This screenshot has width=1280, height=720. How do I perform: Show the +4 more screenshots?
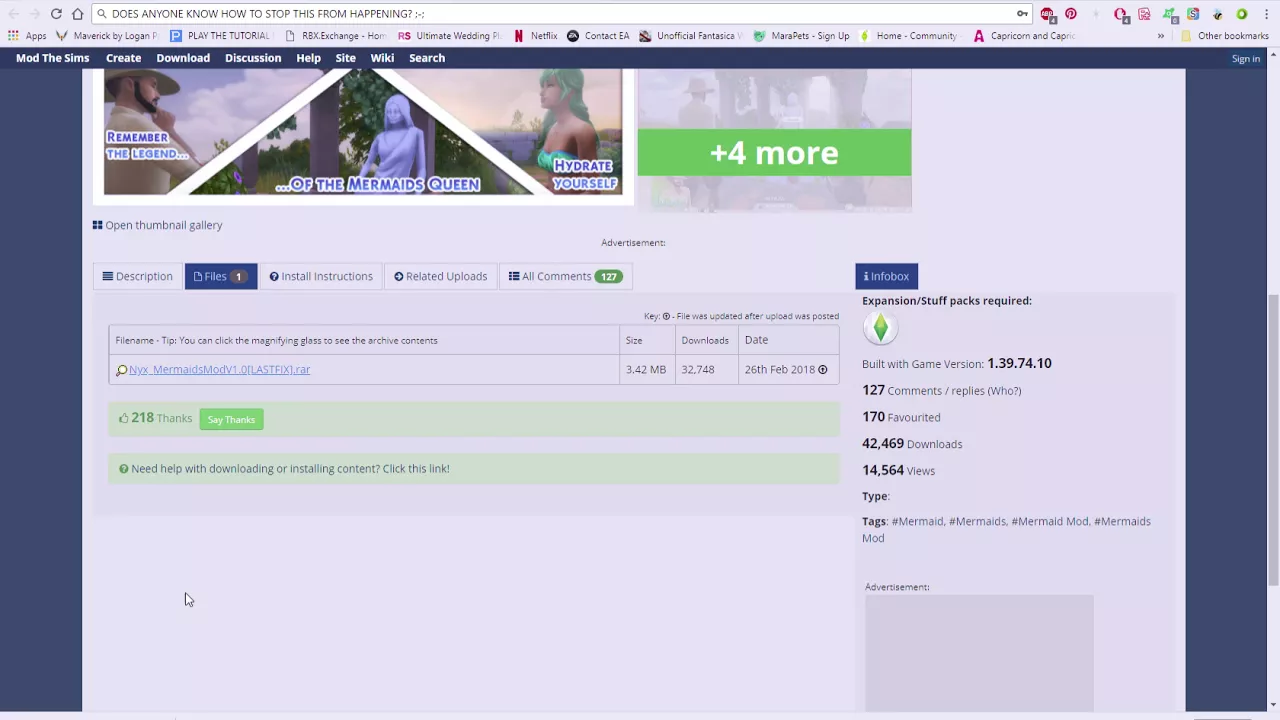[774, 152]
